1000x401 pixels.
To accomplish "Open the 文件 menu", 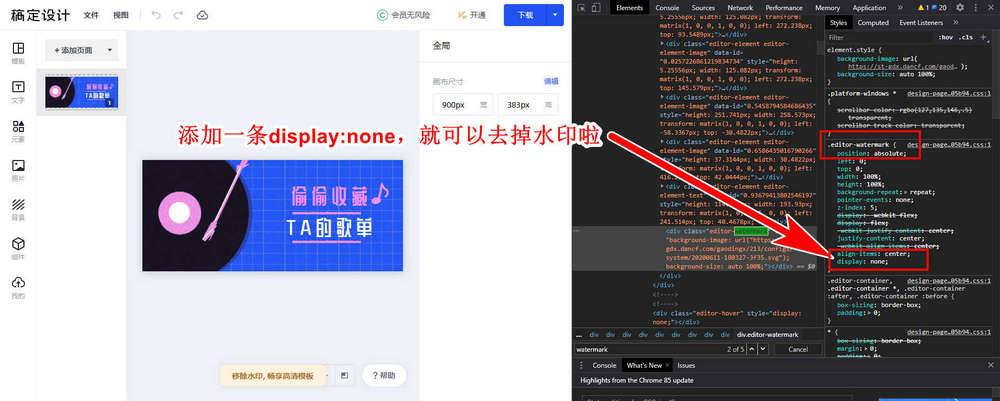I will [x=91, y=15].
